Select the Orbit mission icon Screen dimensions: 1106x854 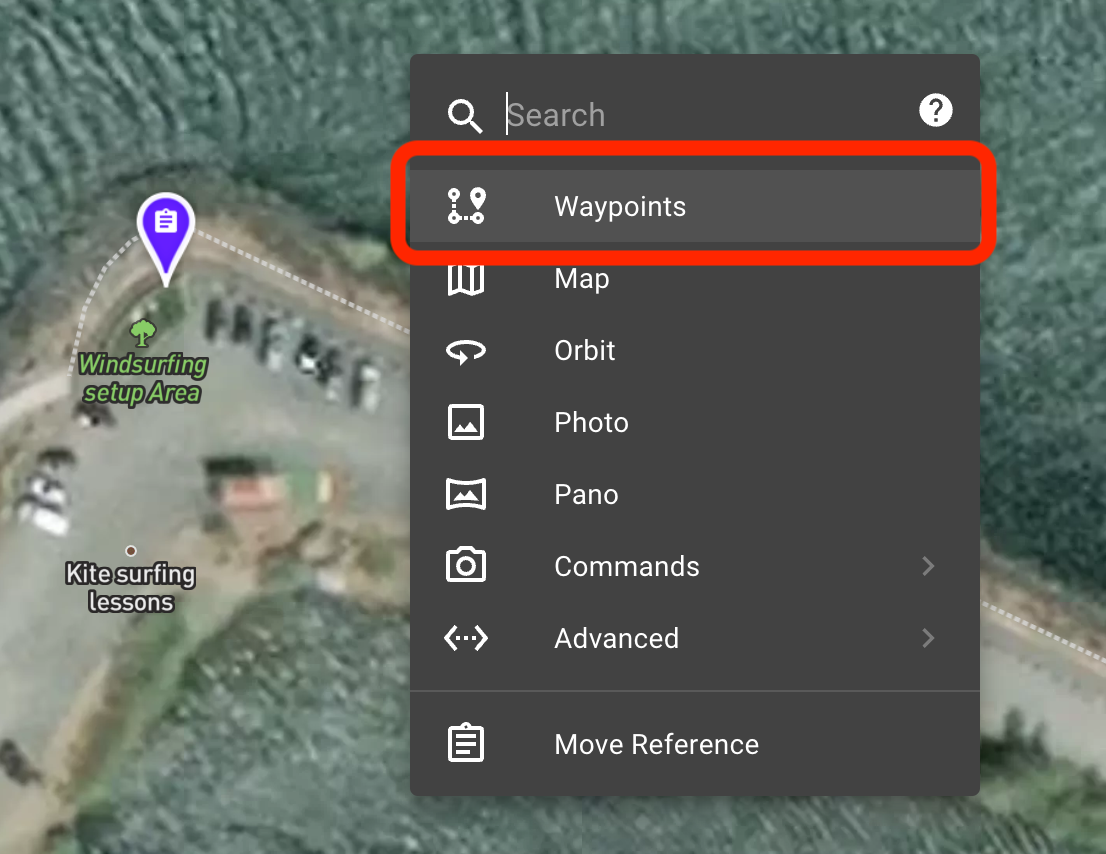pos(465,350)
